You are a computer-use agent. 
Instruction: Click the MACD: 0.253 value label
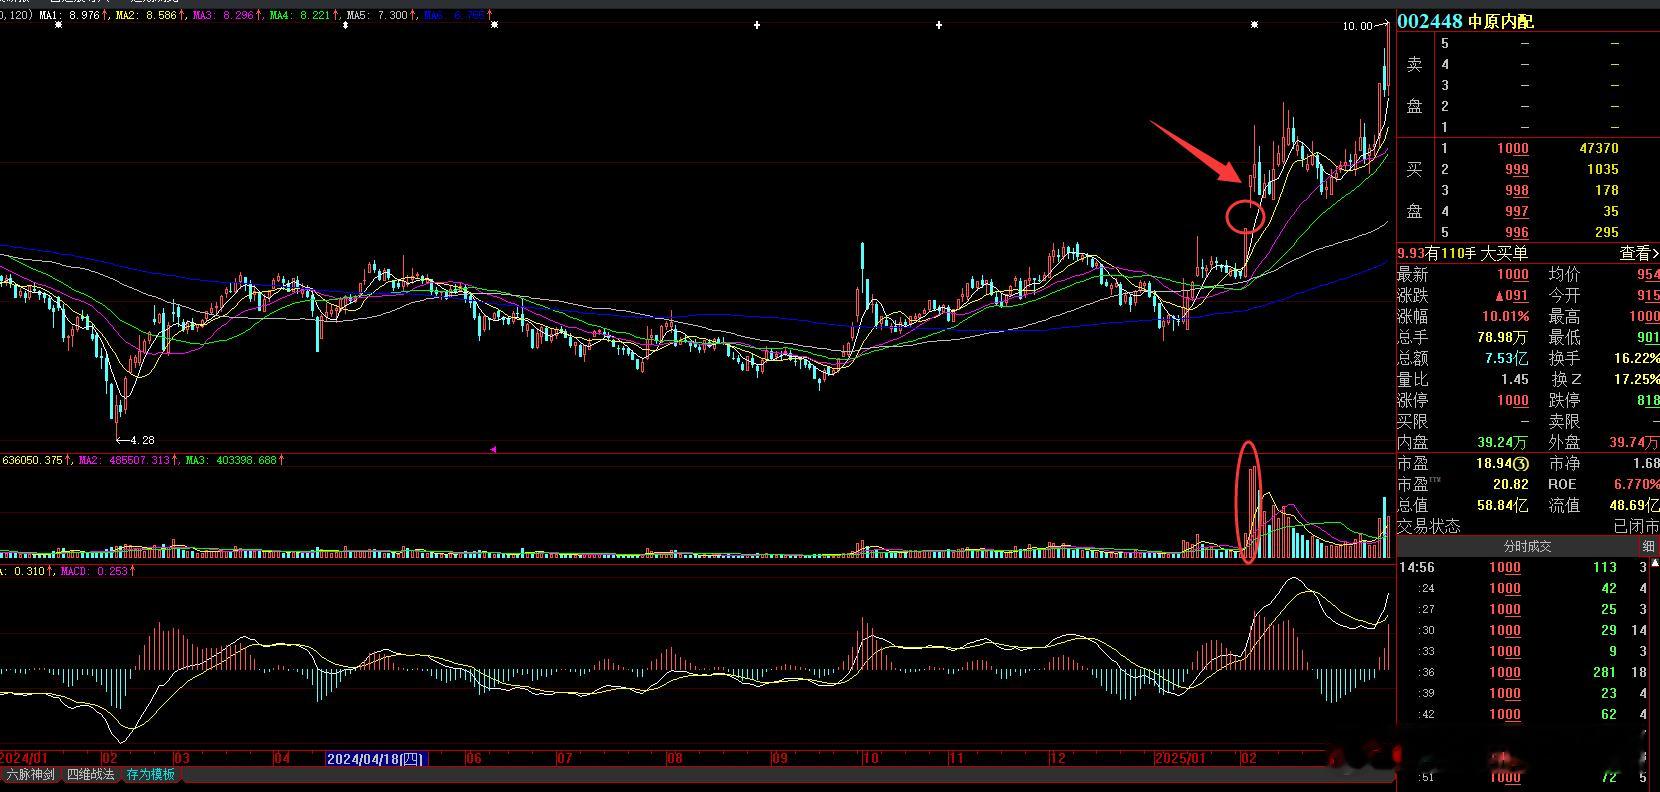click(x=97, y=571)
